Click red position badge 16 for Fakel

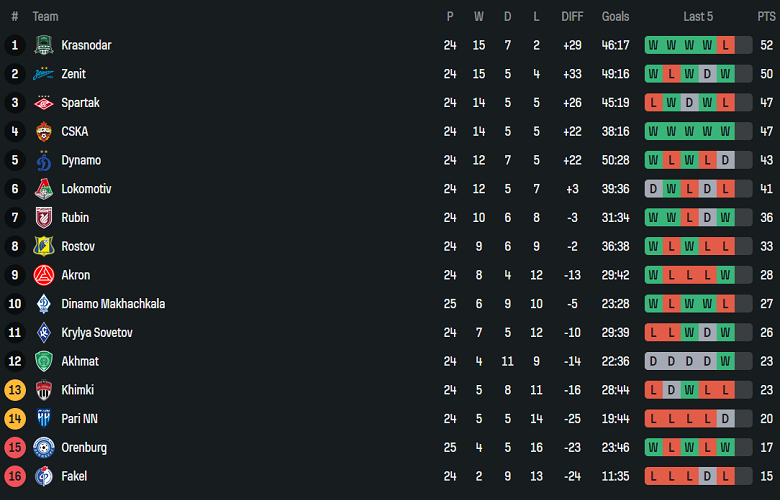pos(15,476)
